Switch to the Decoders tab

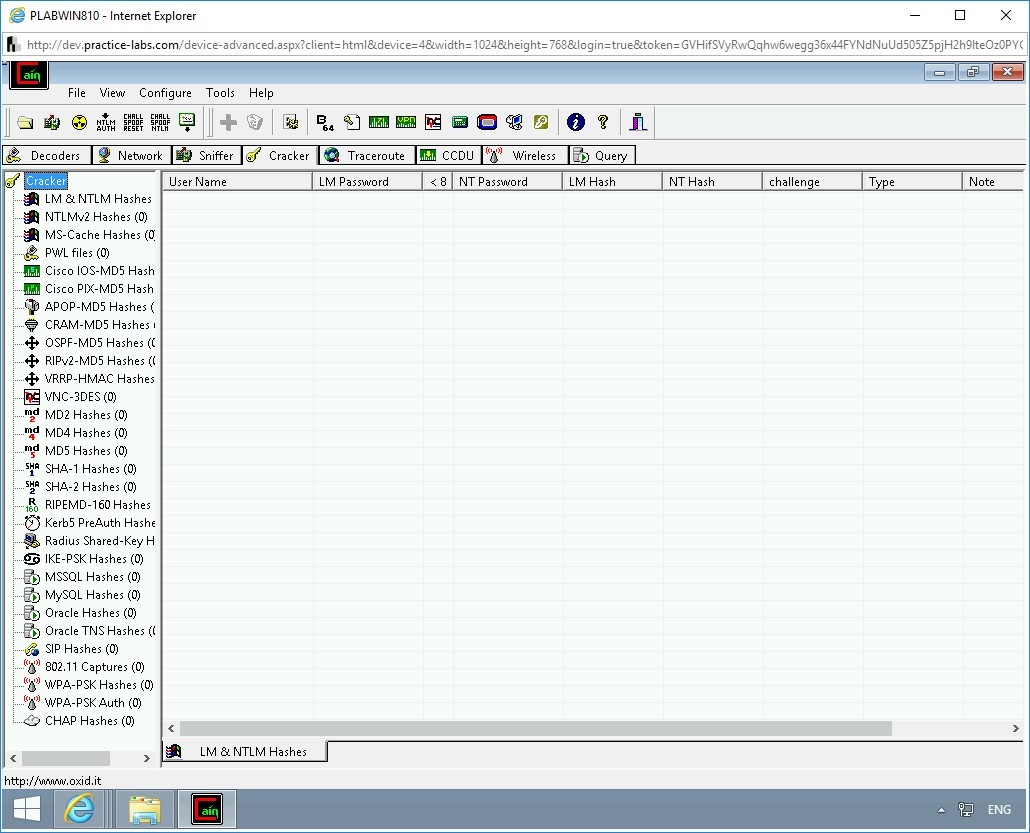pos(47,155)
